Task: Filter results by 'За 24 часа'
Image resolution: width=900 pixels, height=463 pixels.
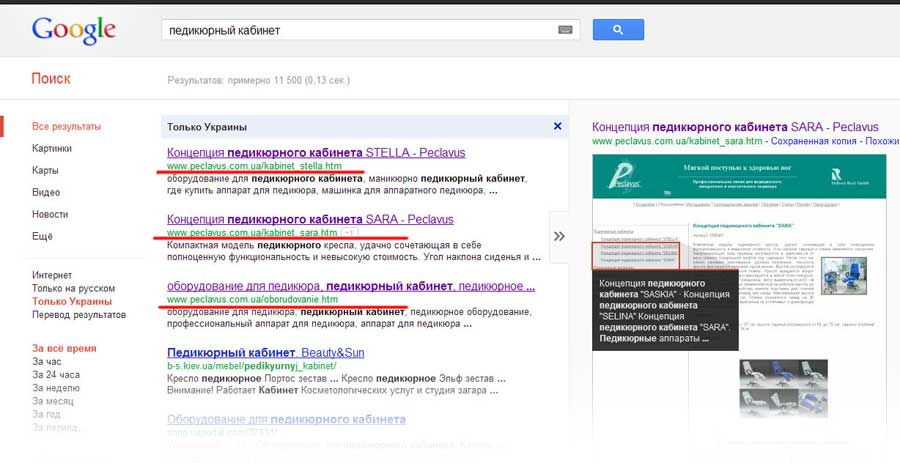Action: (x=56, y=375)
